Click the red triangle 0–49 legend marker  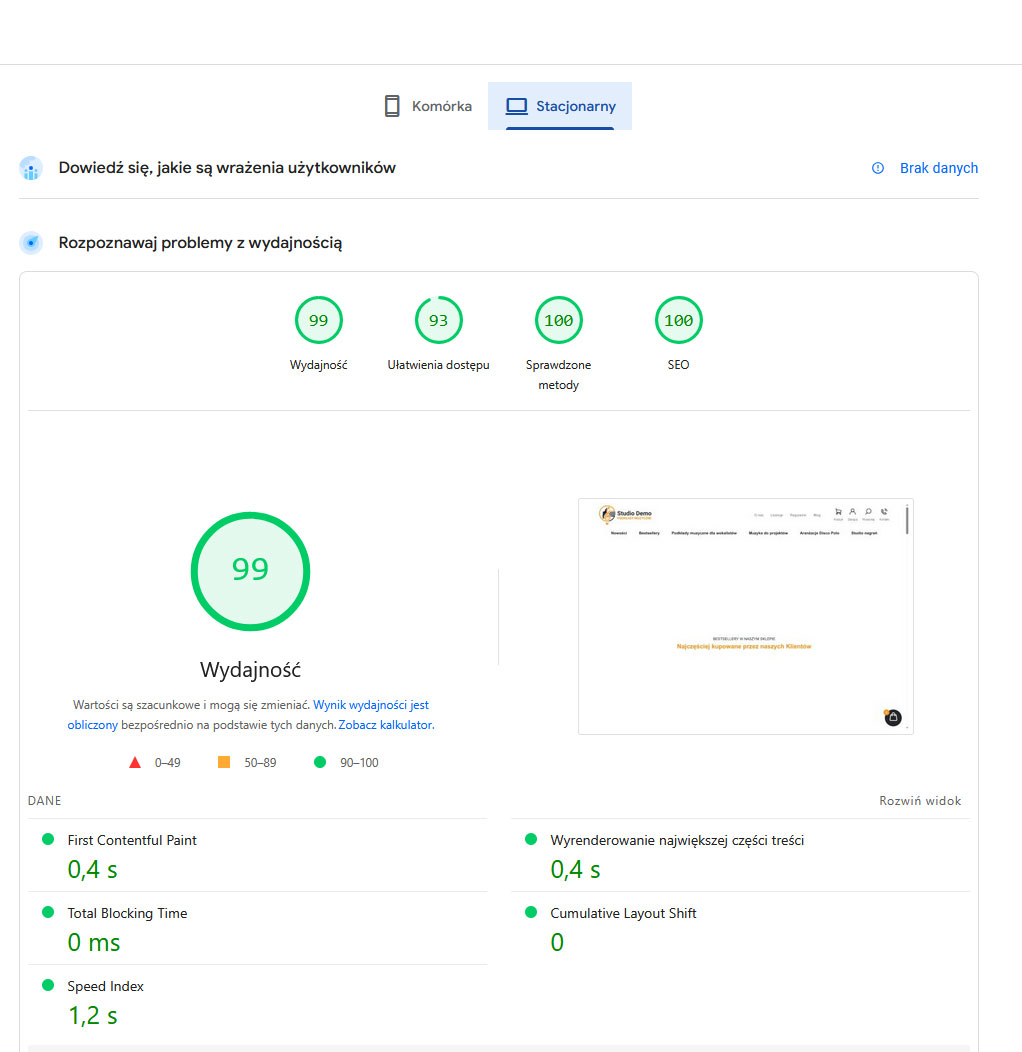pyautogui.click(x=135, y=761)
